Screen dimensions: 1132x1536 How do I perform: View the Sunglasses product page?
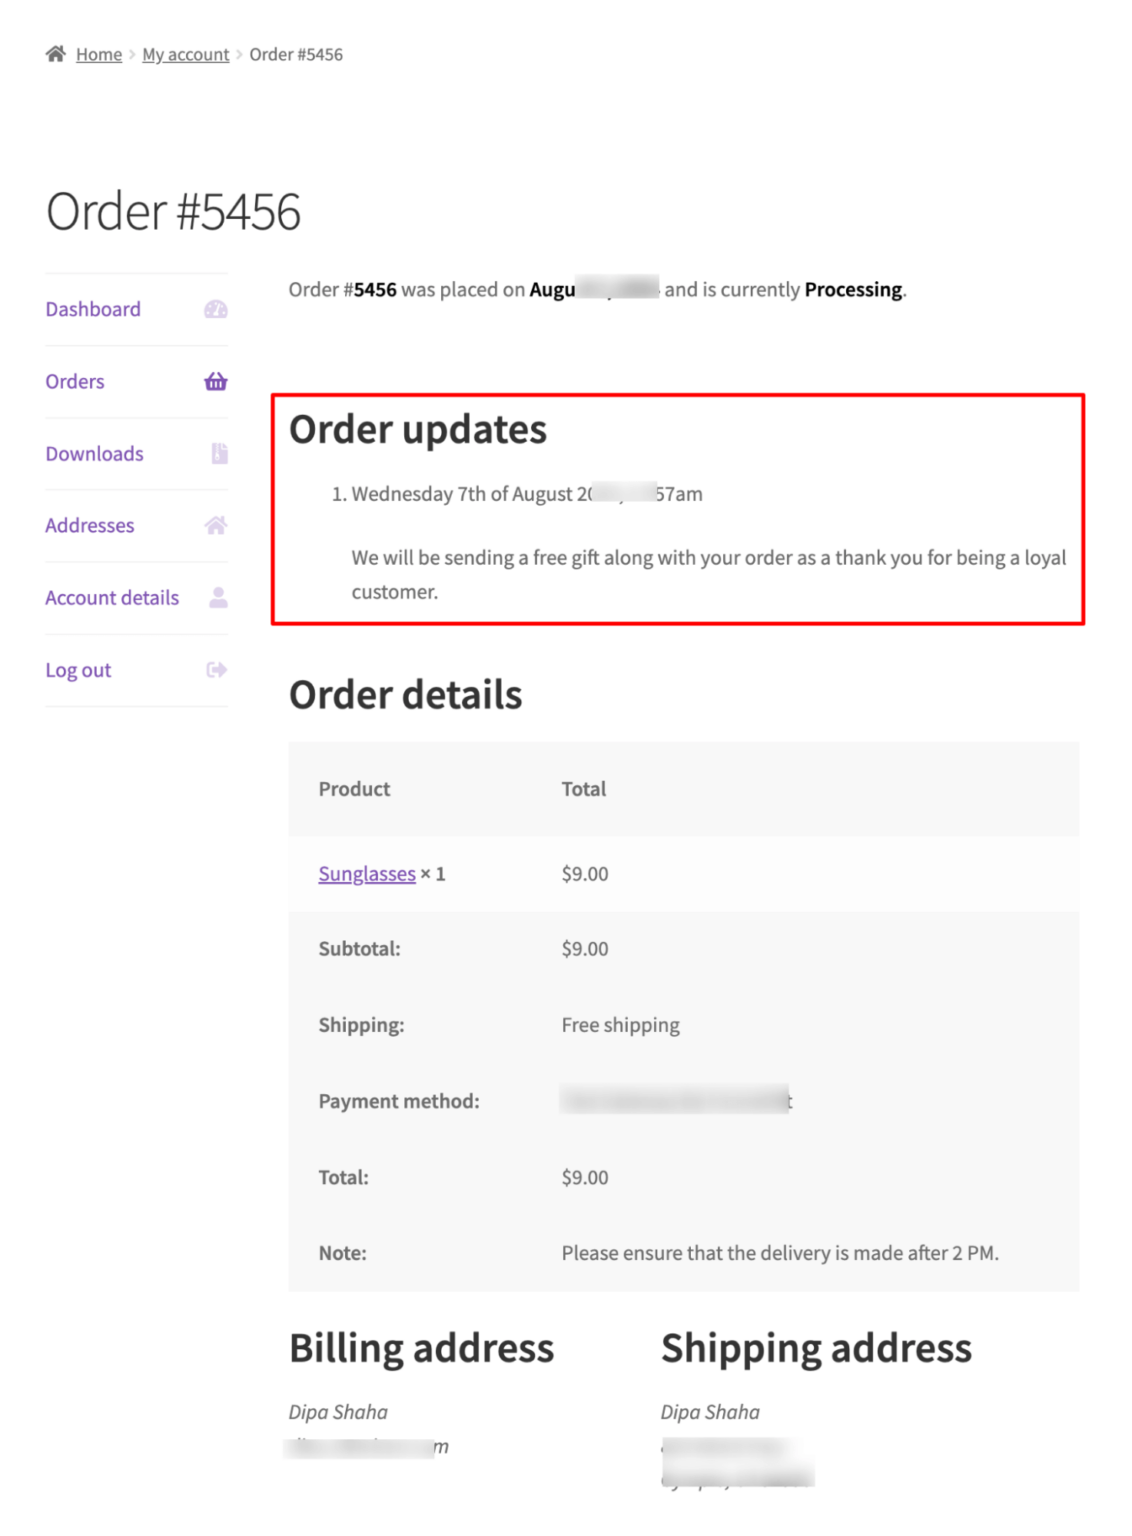coord(366,873)
